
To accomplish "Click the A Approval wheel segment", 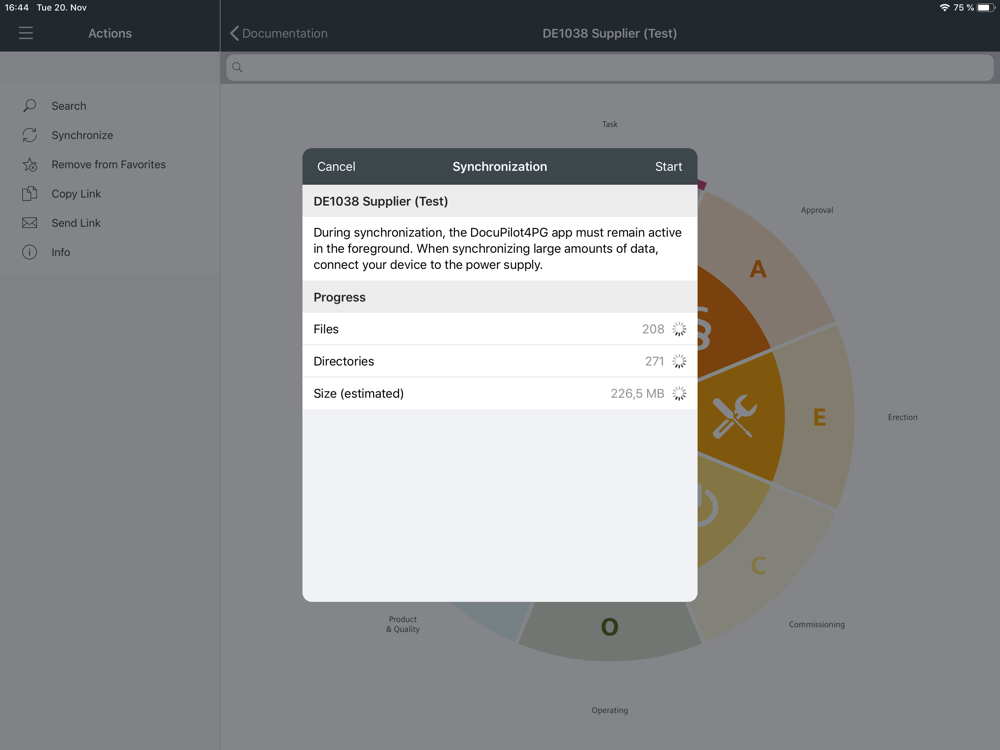I will [x=758, y=268].
